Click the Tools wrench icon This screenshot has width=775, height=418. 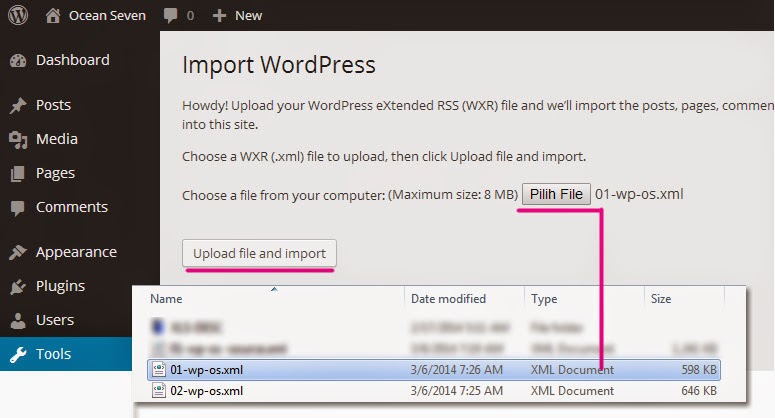(18, 354)
